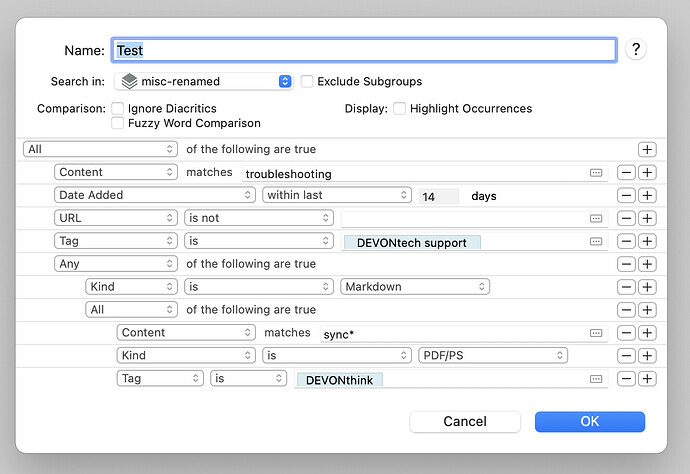Add a rule after the URL row
This screenshot has height=474, width=690.
[647, 218]
